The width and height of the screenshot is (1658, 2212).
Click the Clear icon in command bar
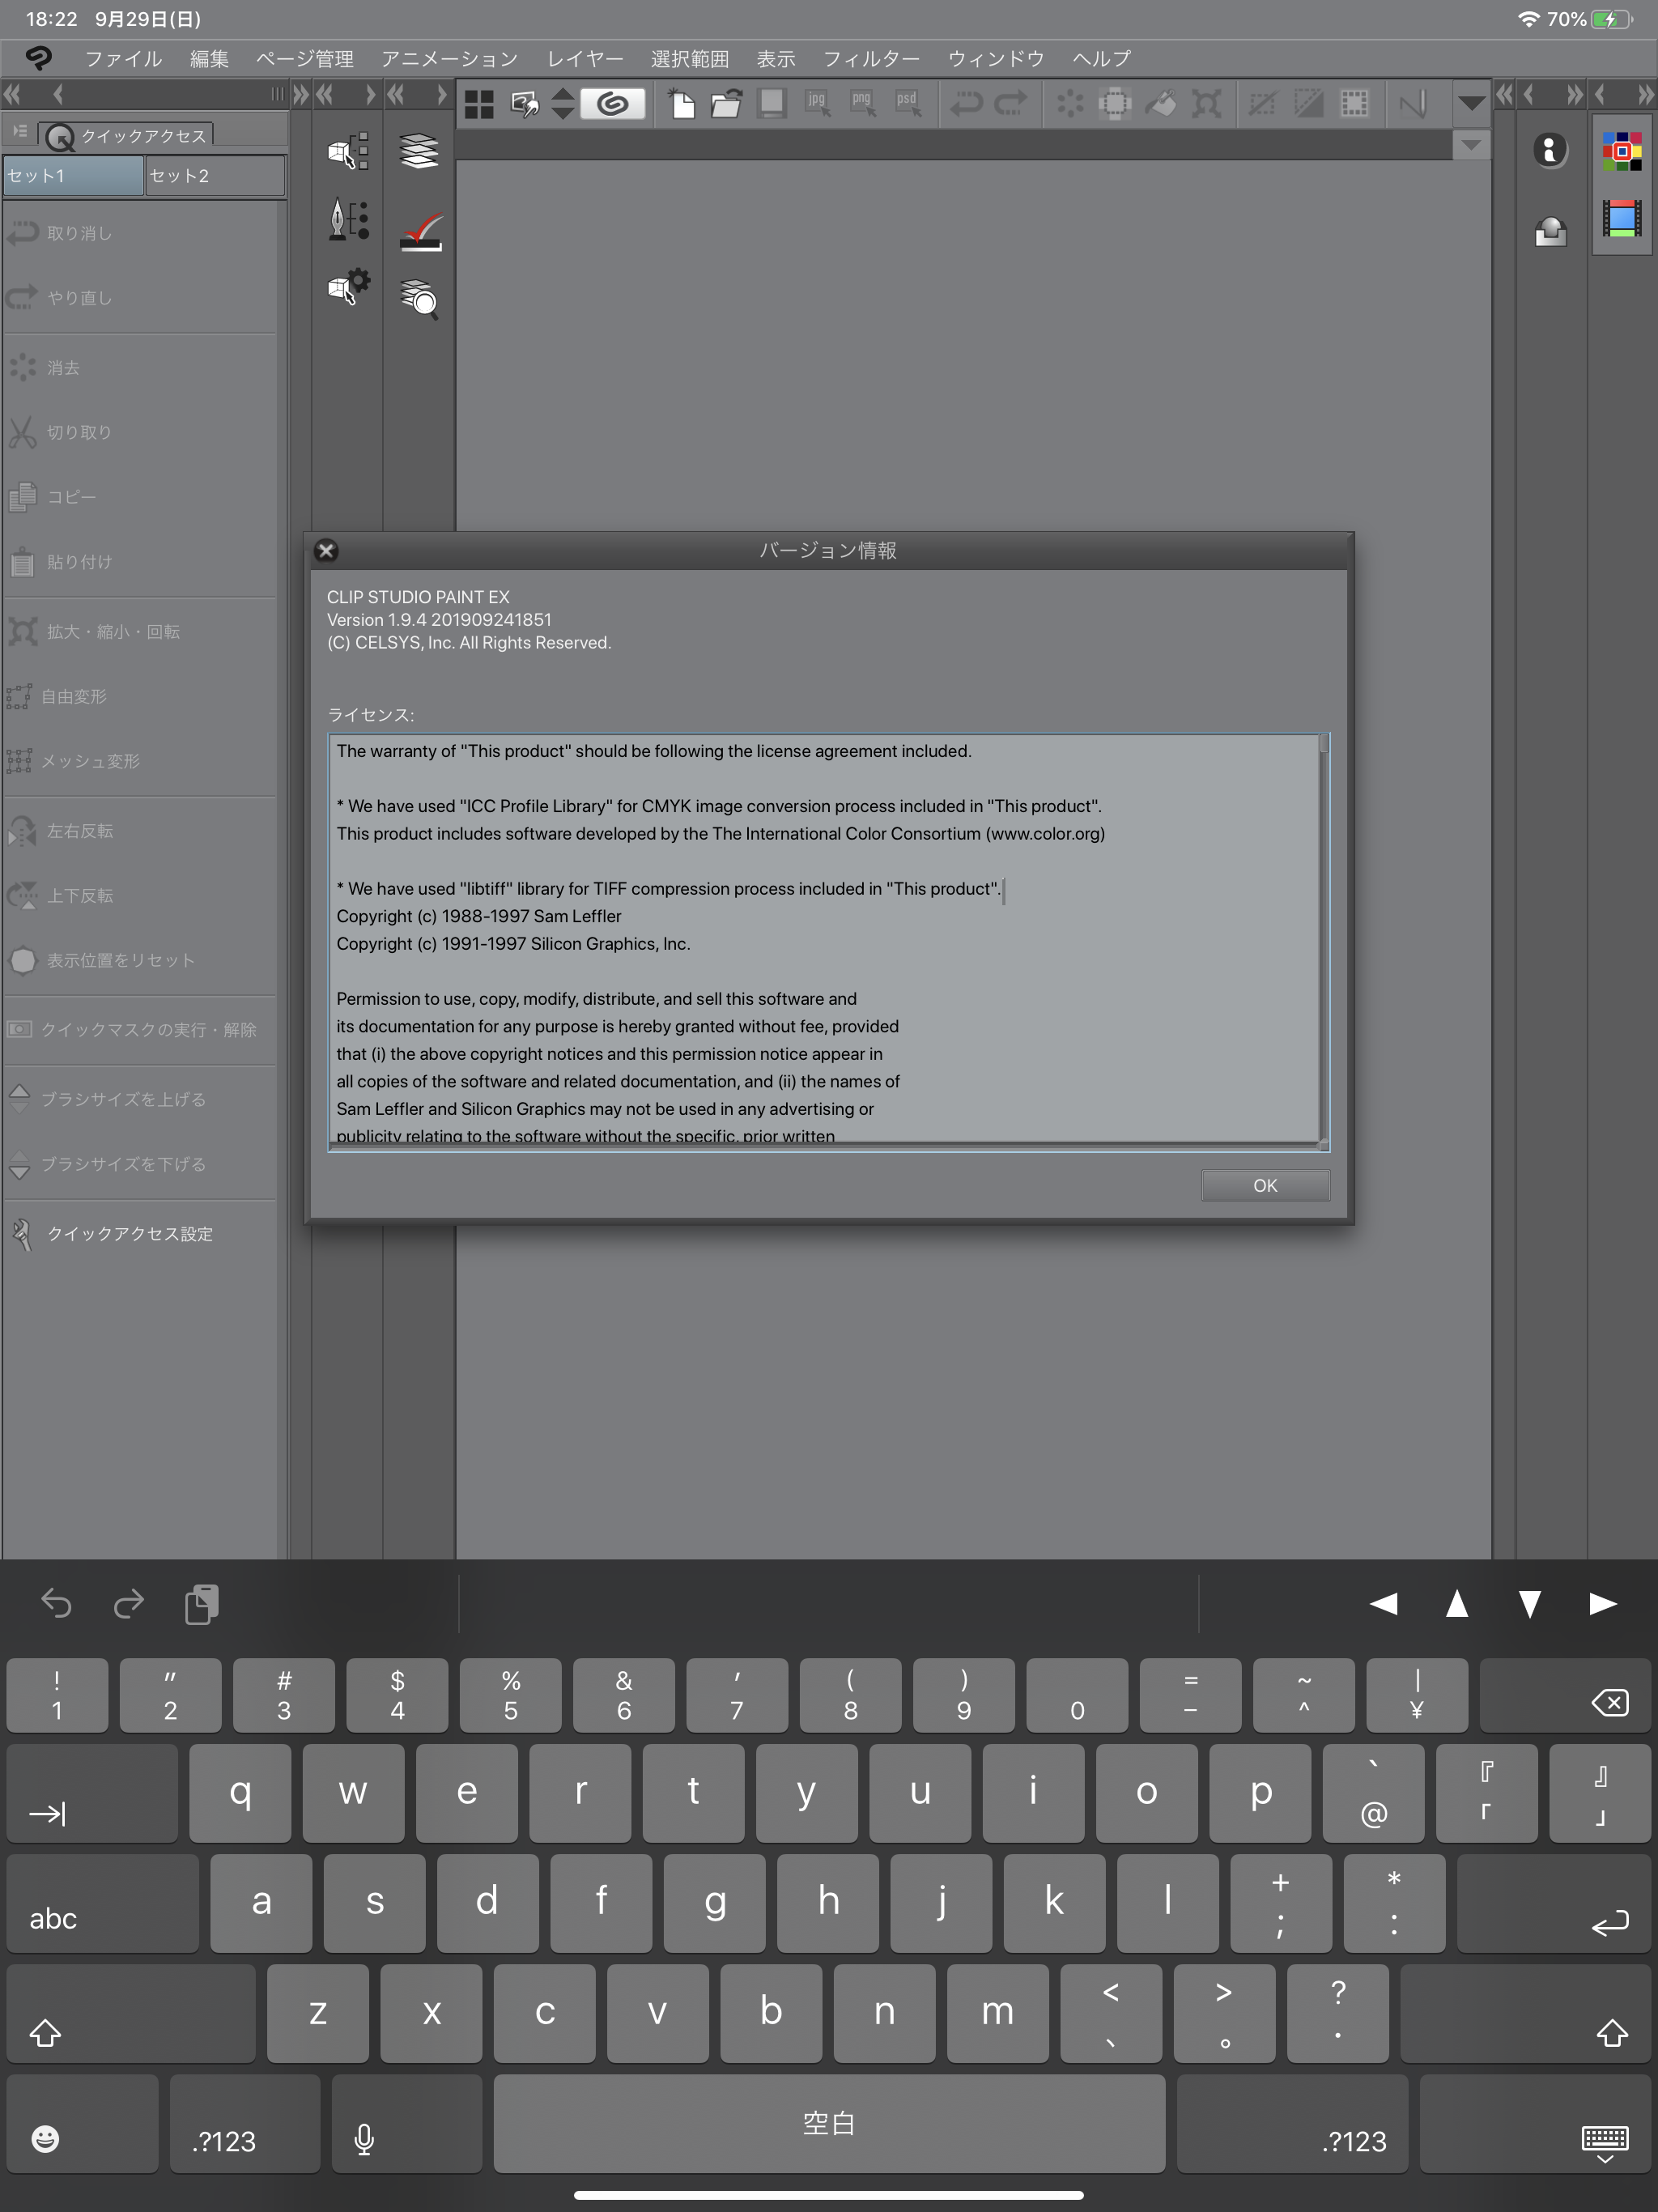click(1070, 104)
